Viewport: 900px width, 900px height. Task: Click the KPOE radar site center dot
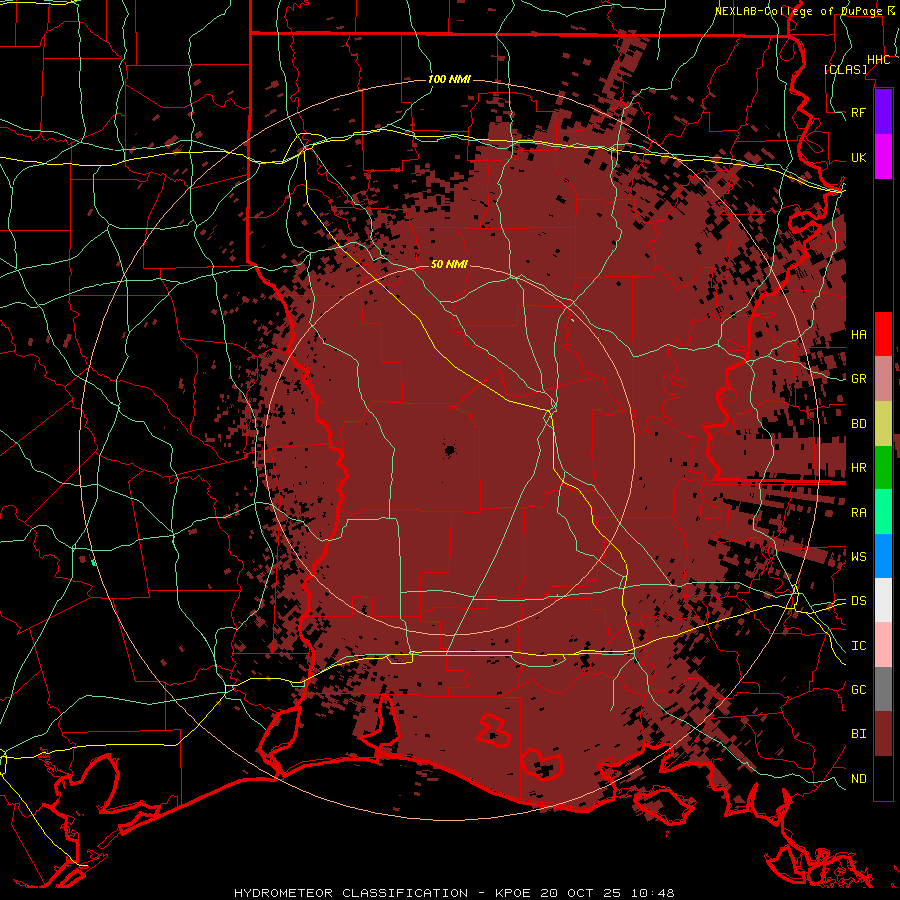pos(449,451)
